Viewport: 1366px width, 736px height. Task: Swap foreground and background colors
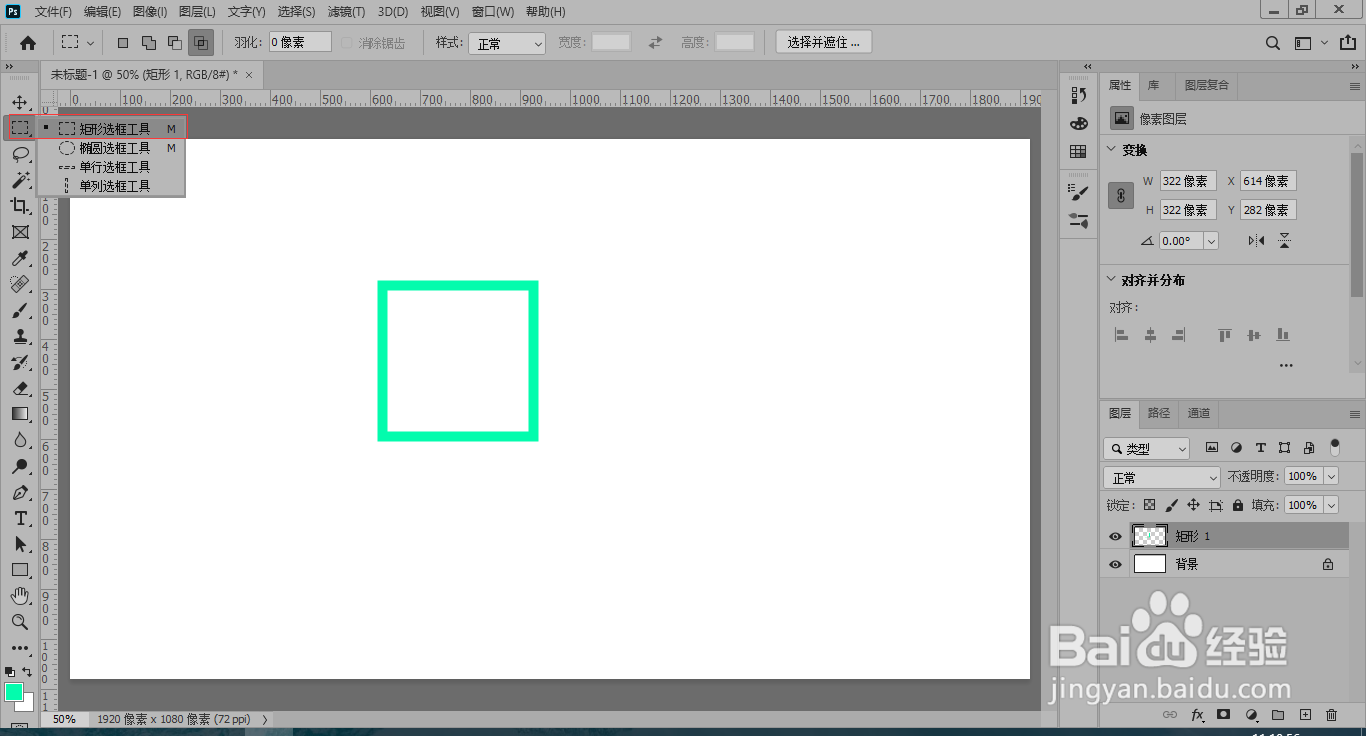(28, 672)
